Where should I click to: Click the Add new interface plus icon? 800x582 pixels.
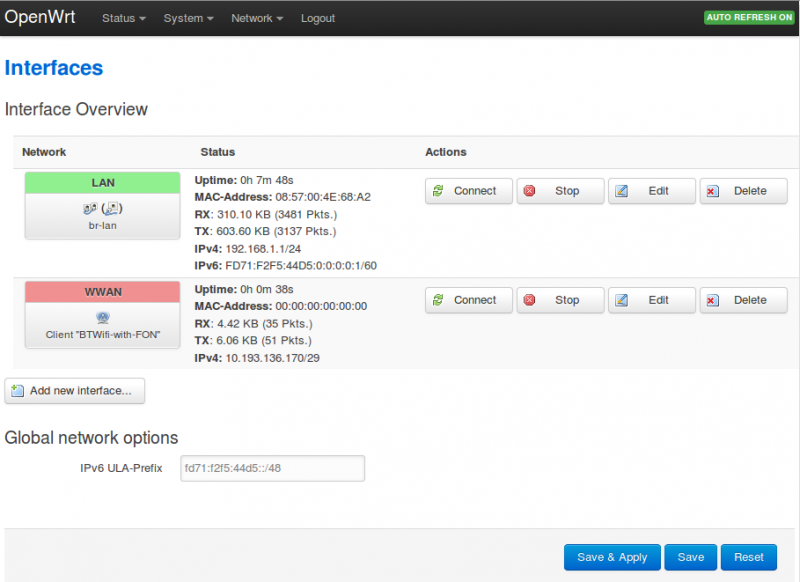(18, 391)
